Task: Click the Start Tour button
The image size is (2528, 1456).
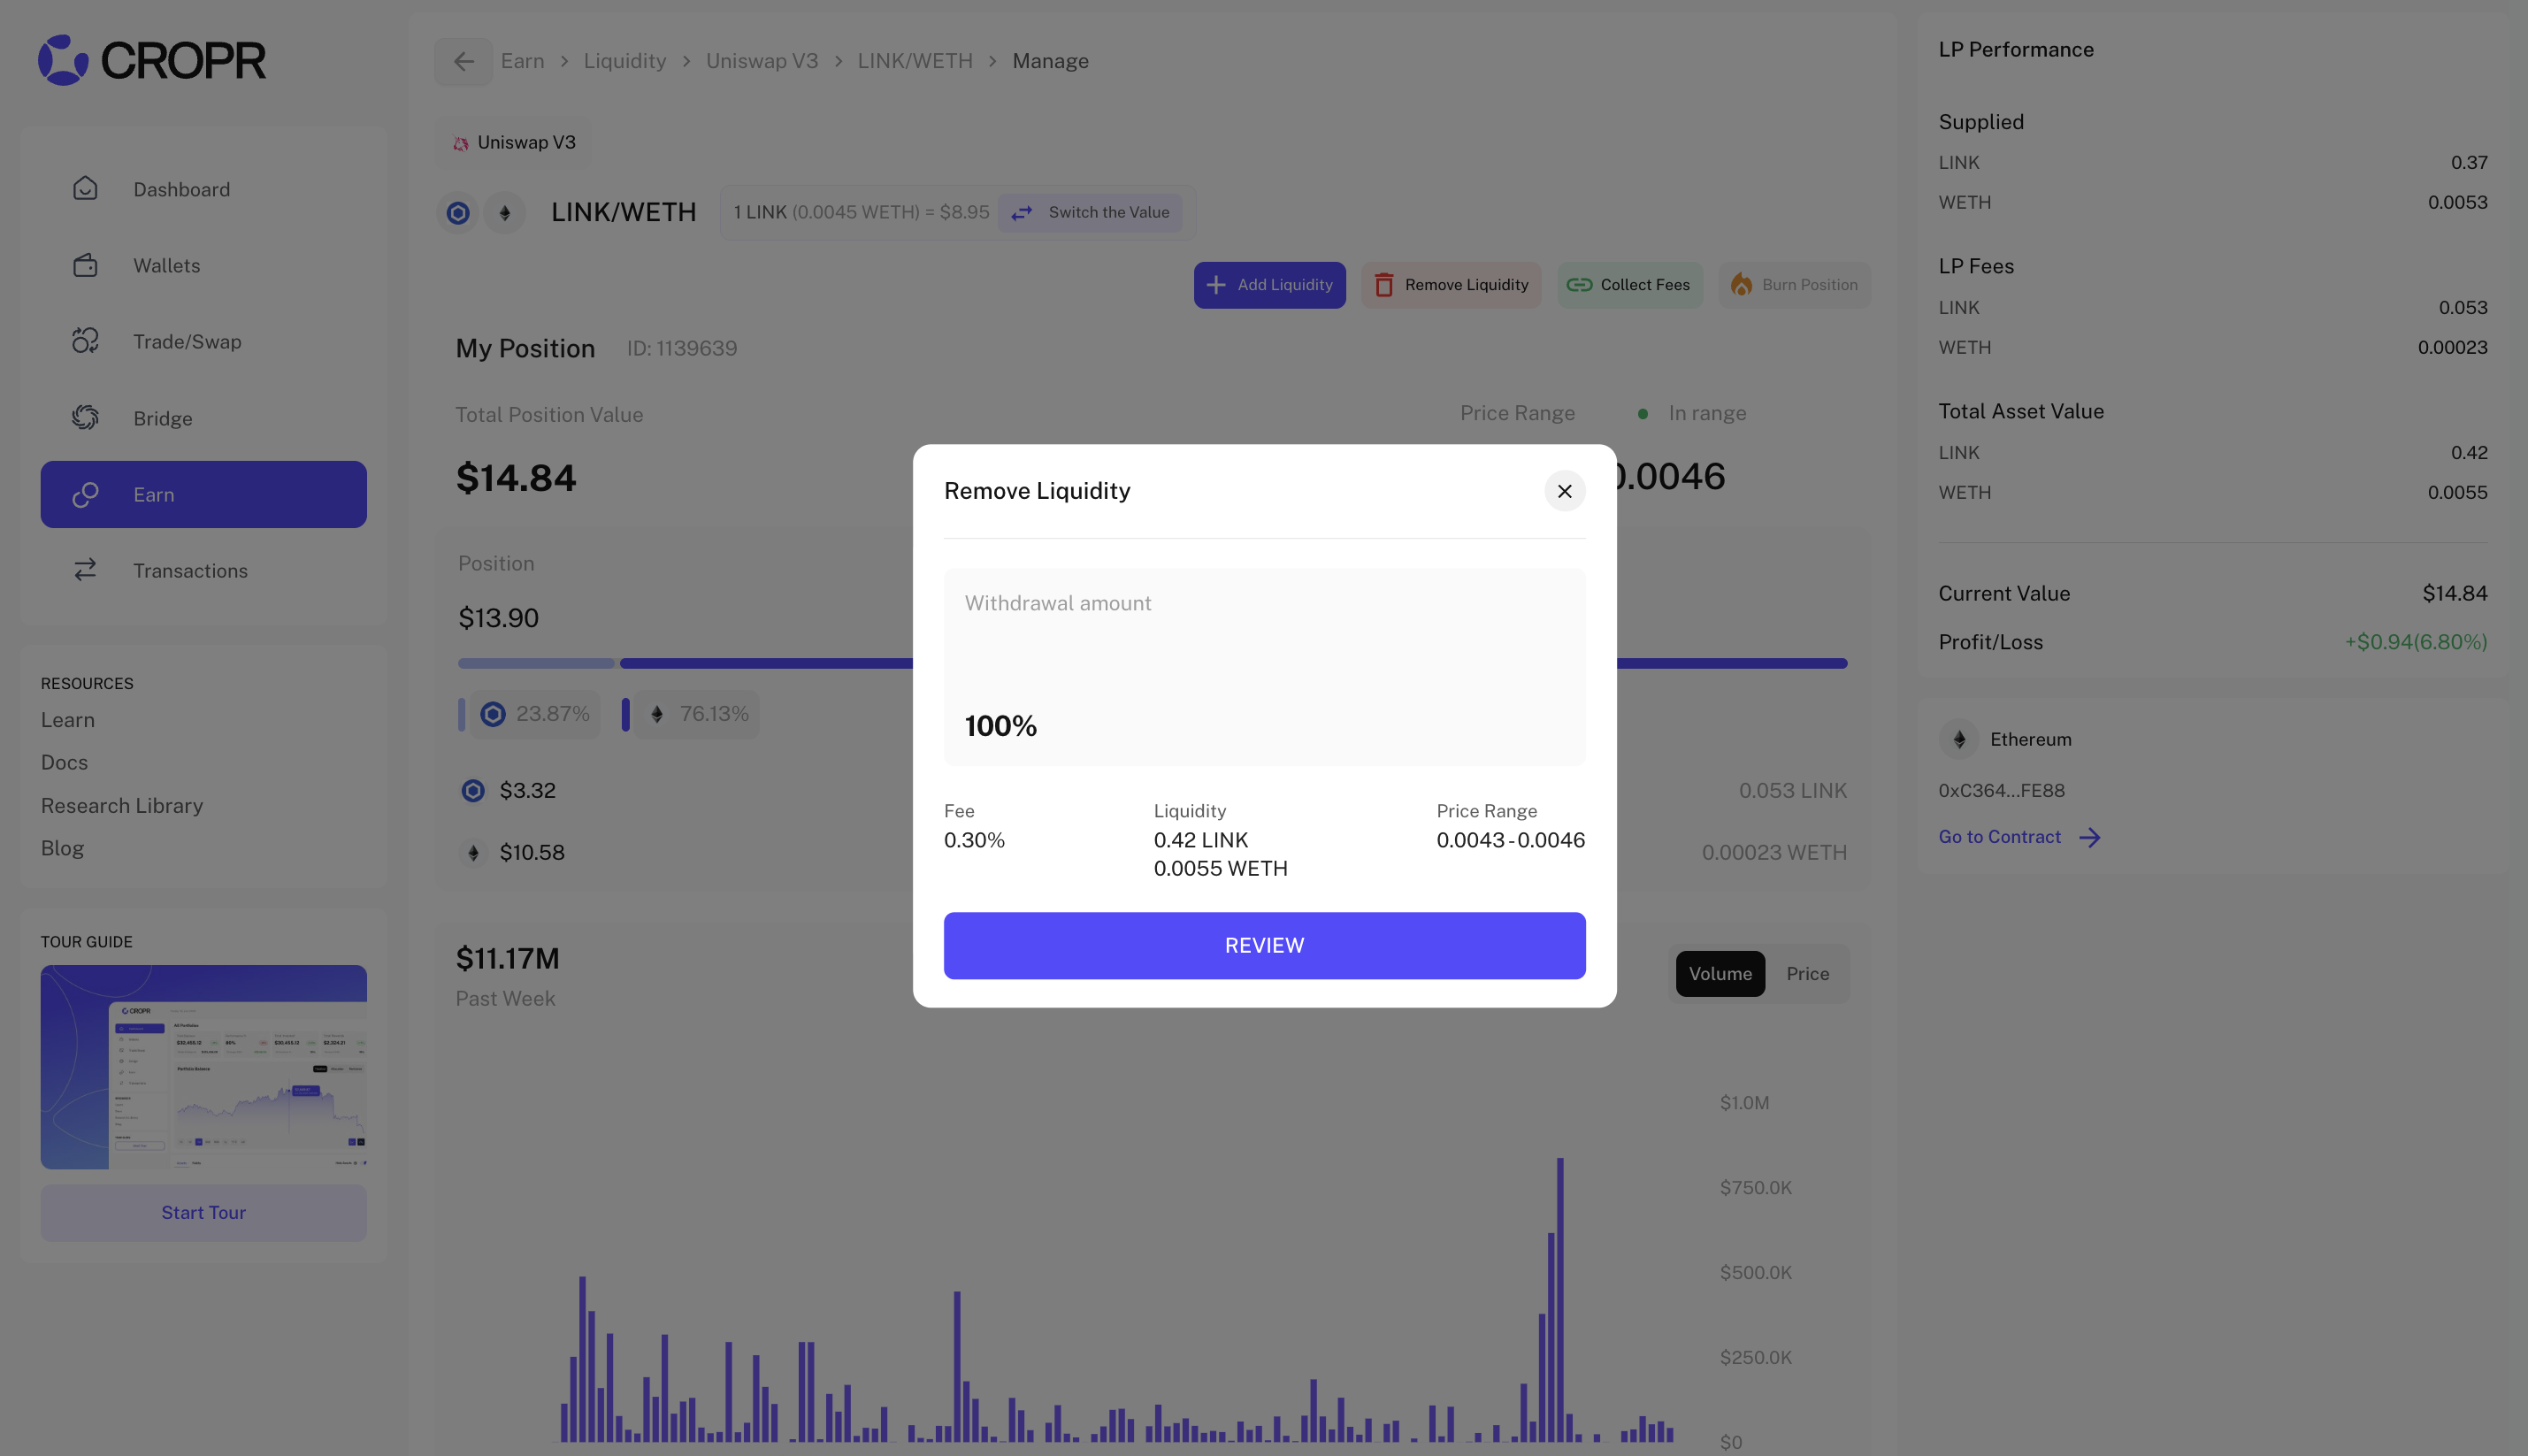Action: tap(203, 1213)
